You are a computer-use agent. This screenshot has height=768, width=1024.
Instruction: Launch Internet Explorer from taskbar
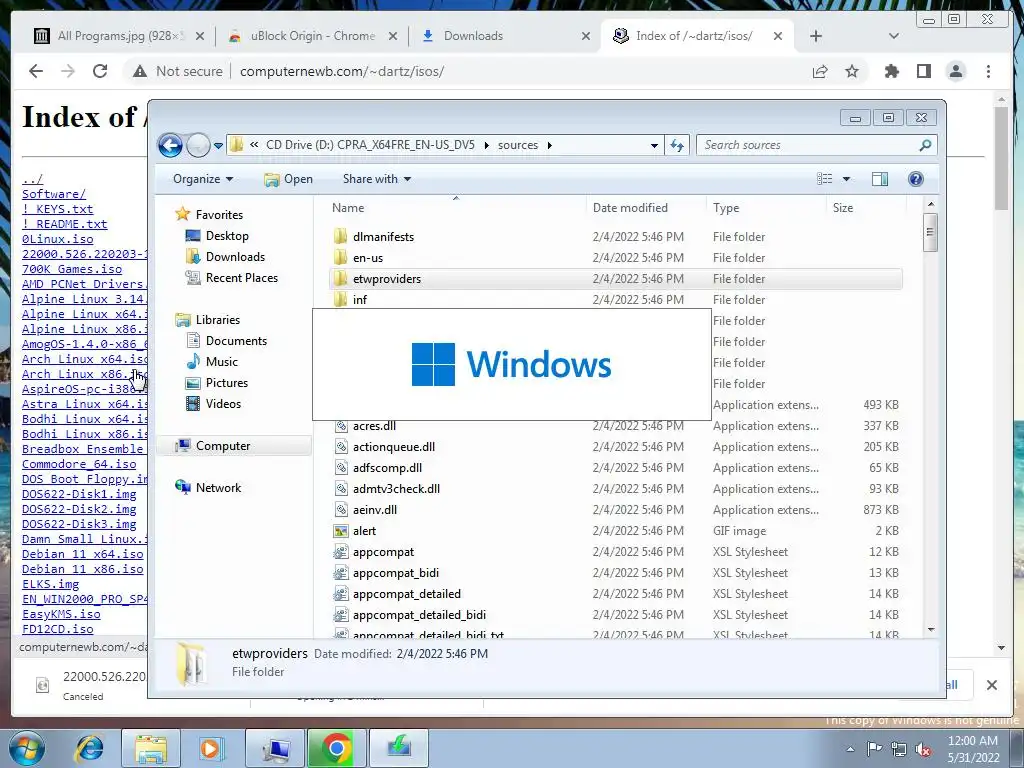(89, 748)
